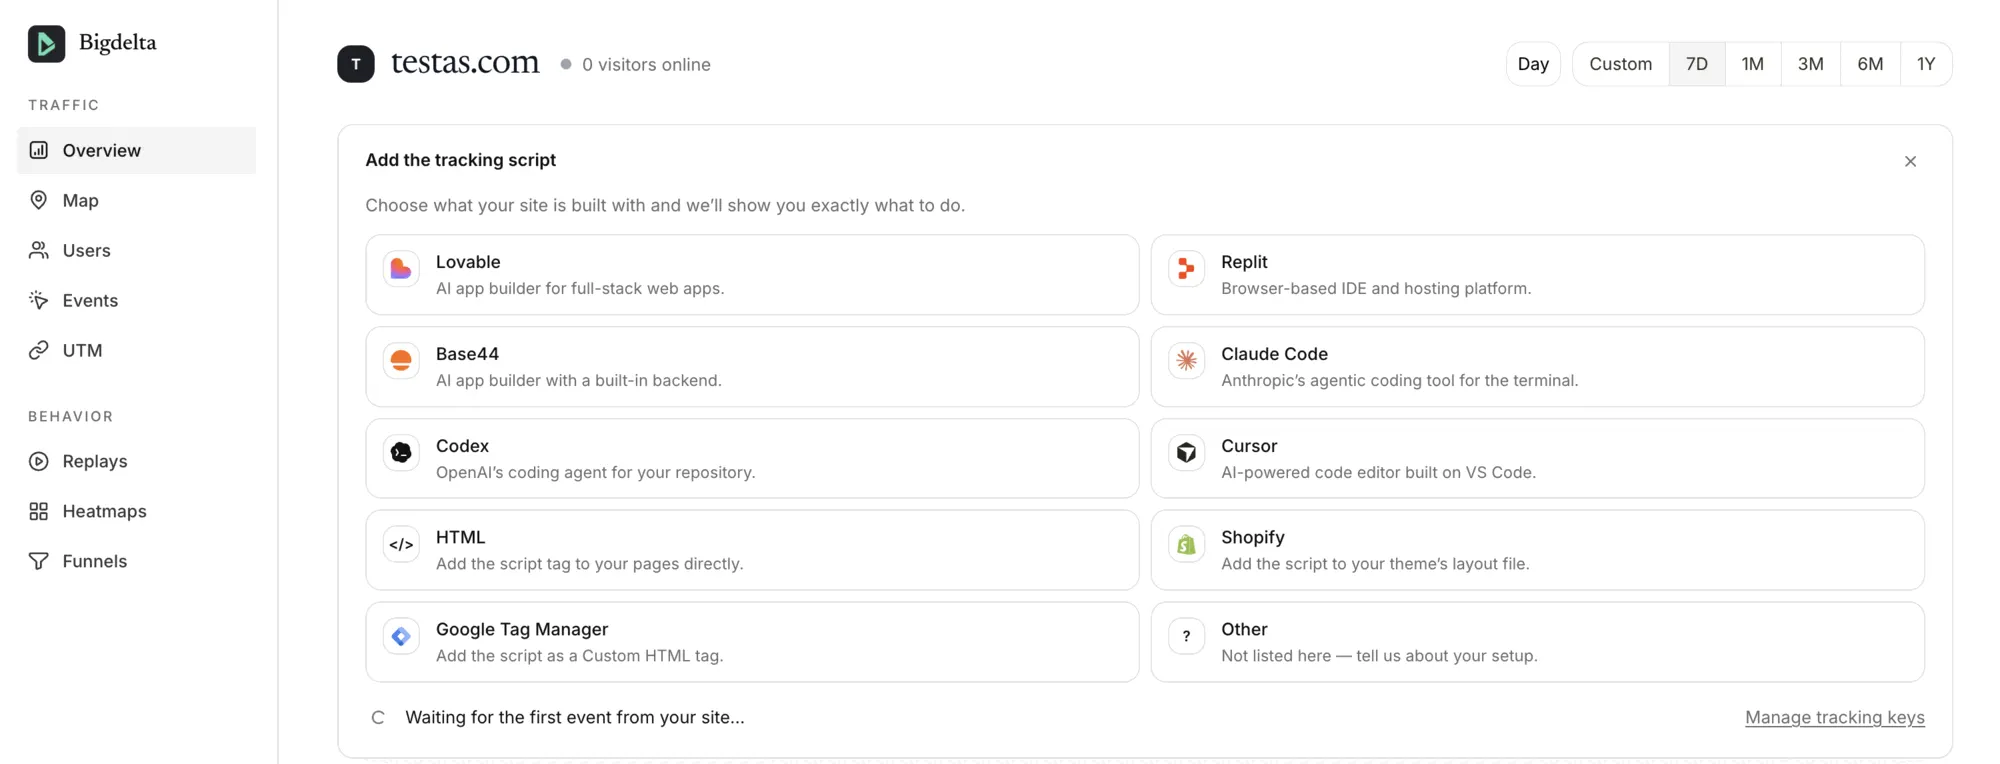Click the waiting spinner icon

coord(378,717)
